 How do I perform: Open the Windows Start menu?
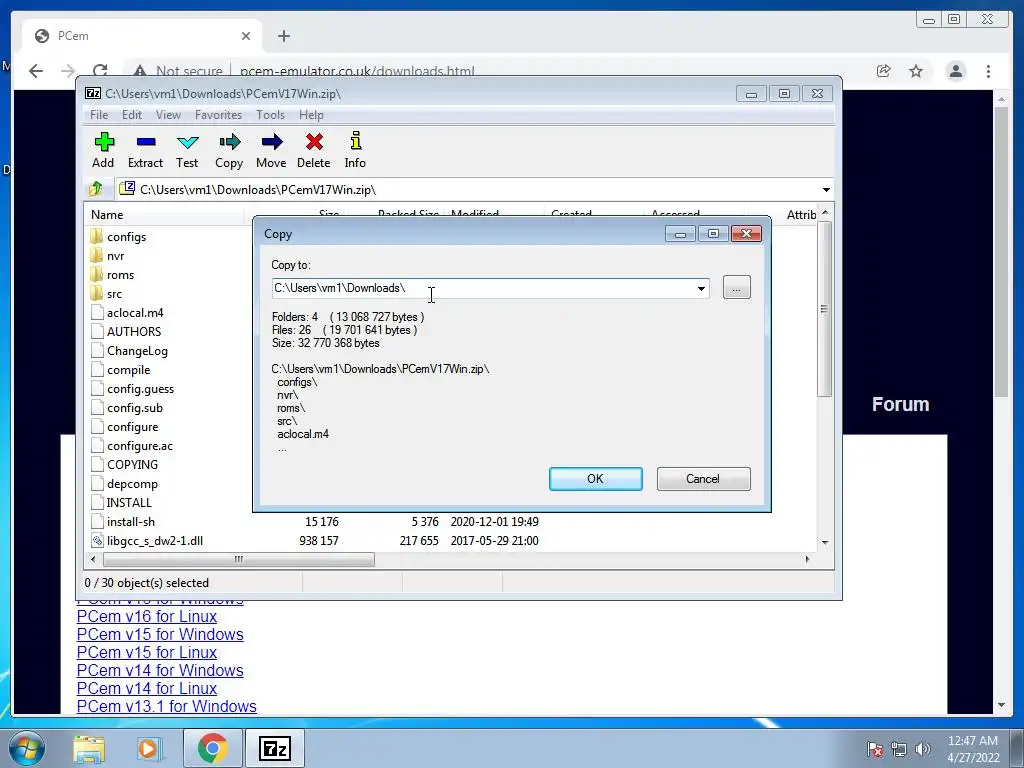click(26, 748)
